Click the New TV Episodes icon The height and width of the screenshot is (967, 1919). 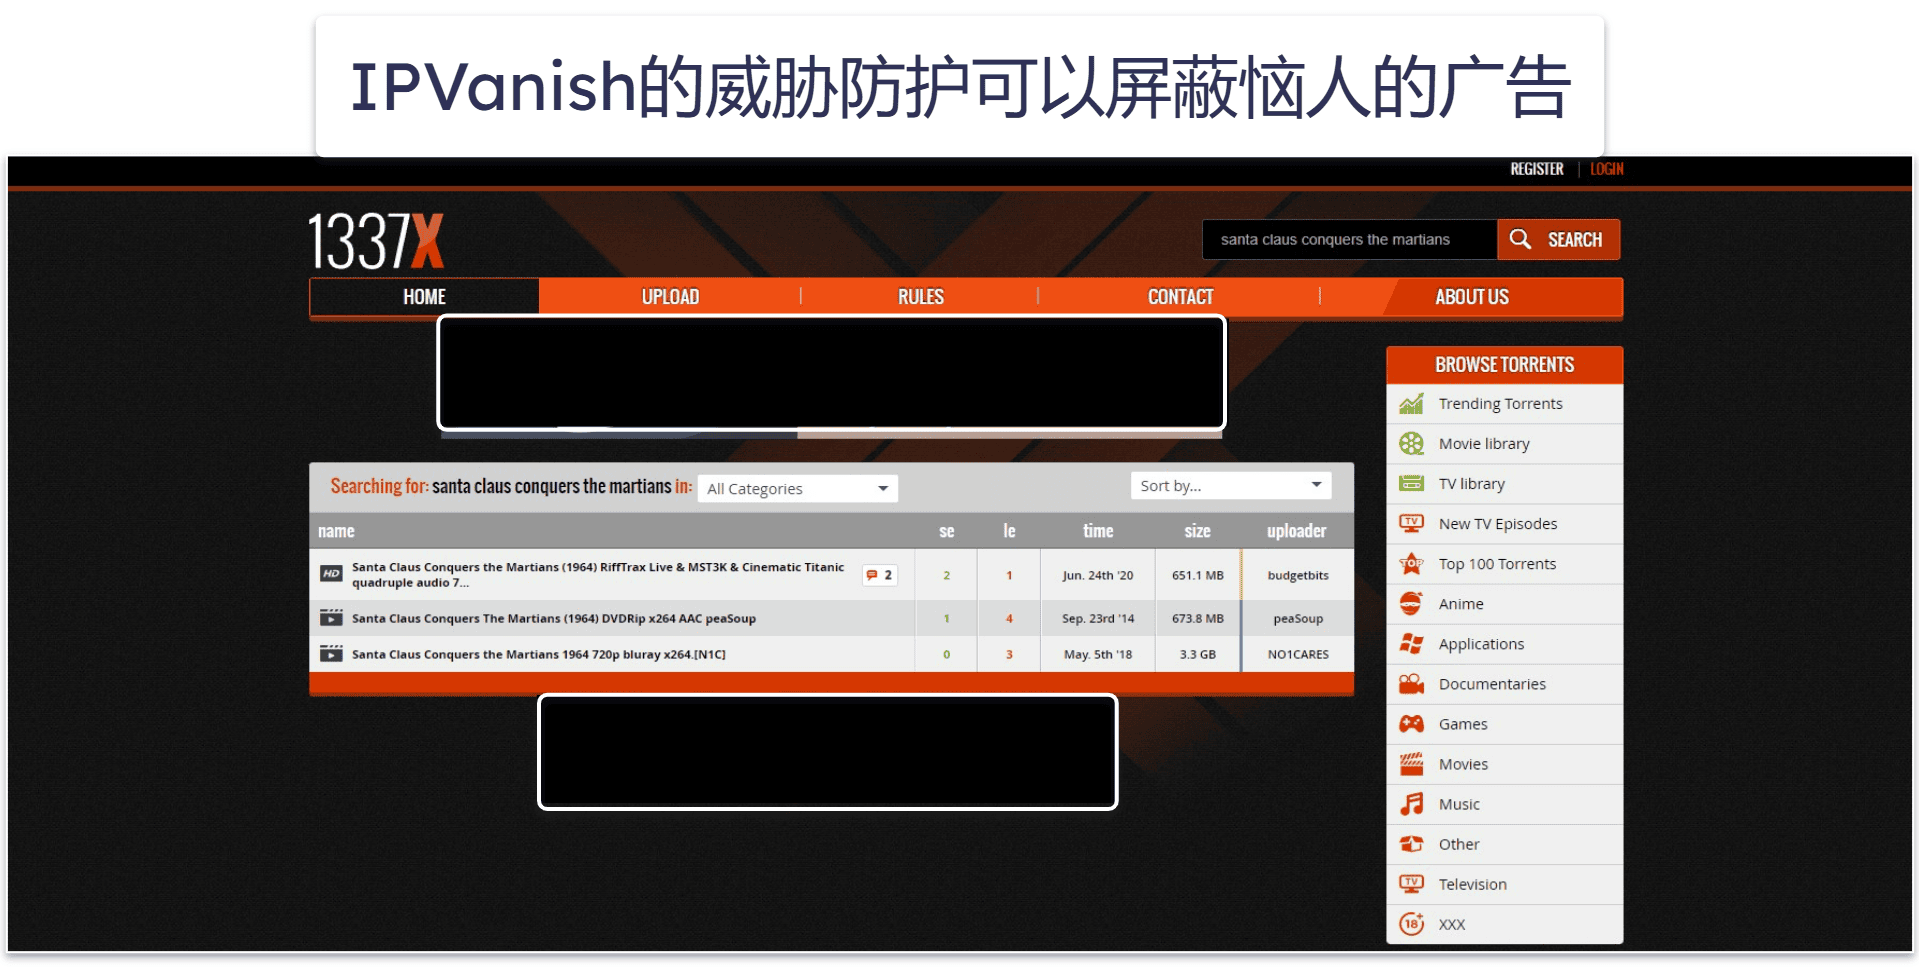(x=1411, y=524)
